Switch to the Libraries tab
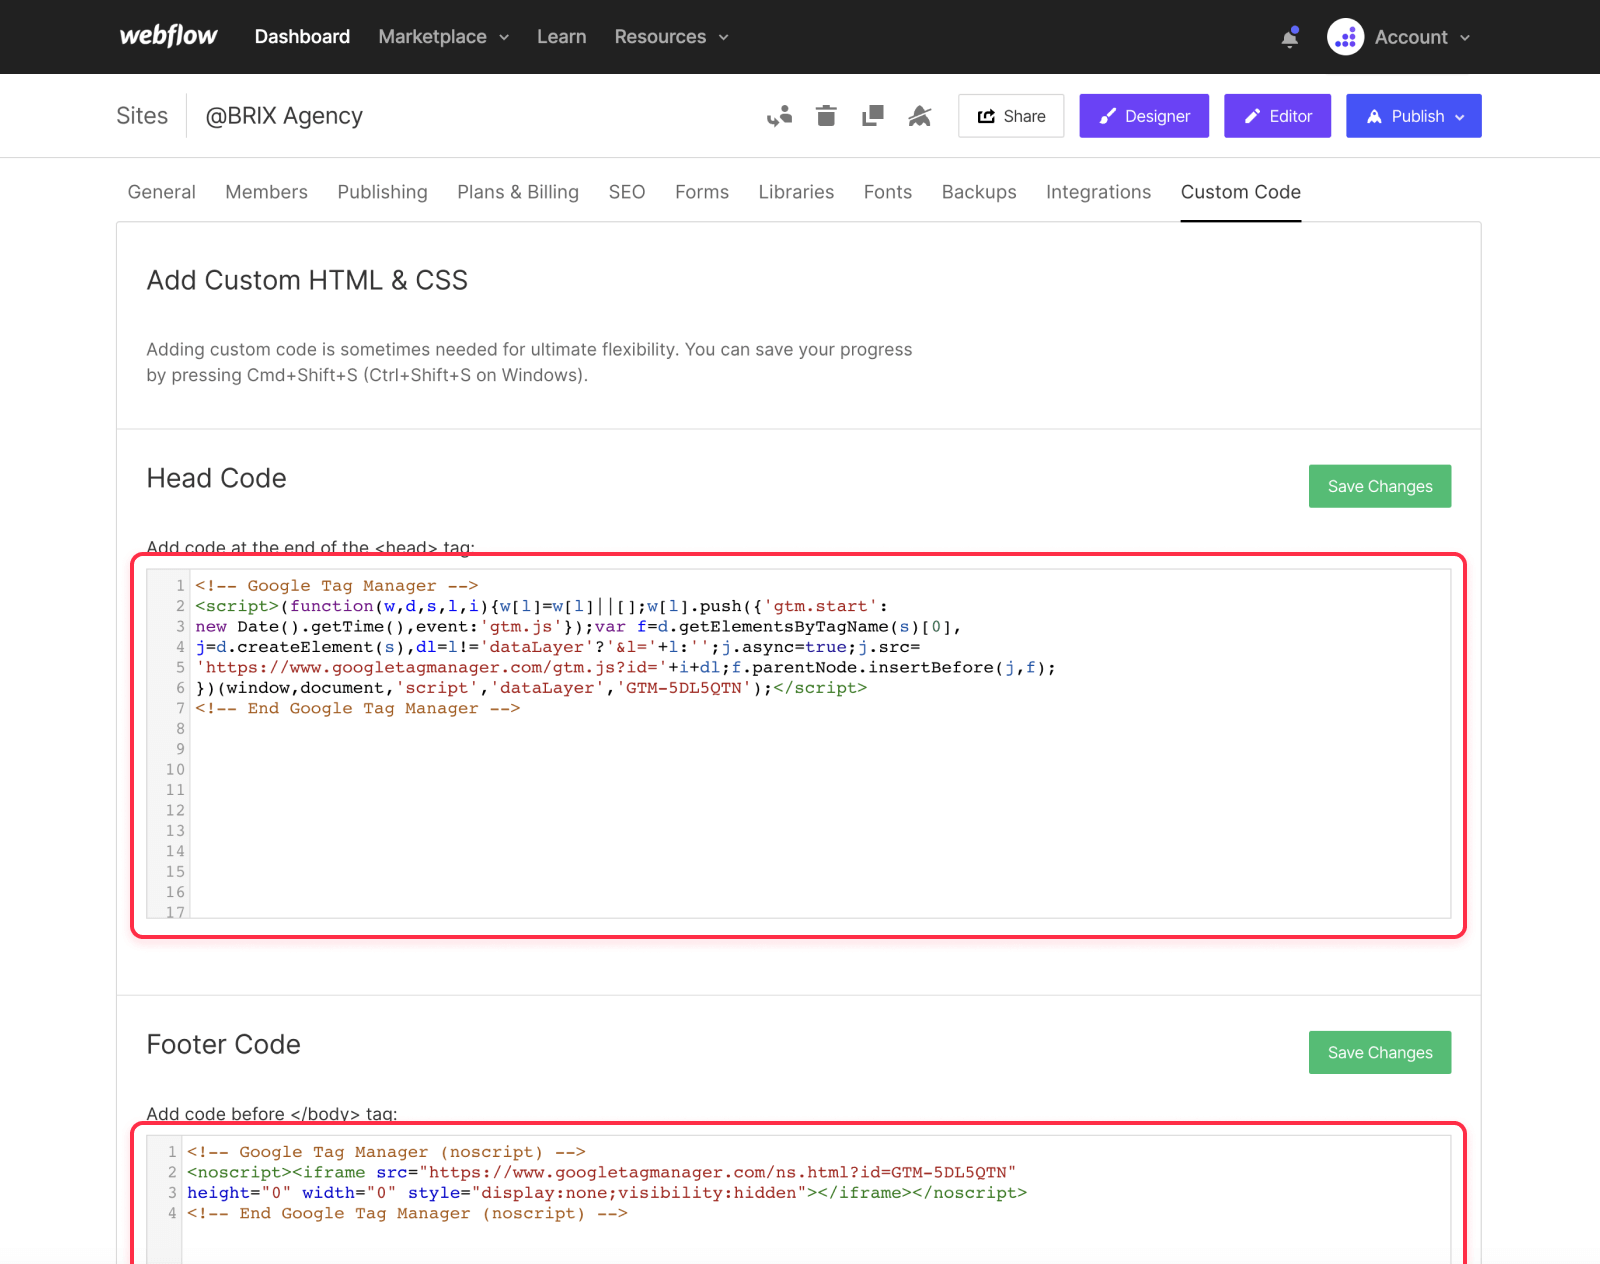 [796, 192]
